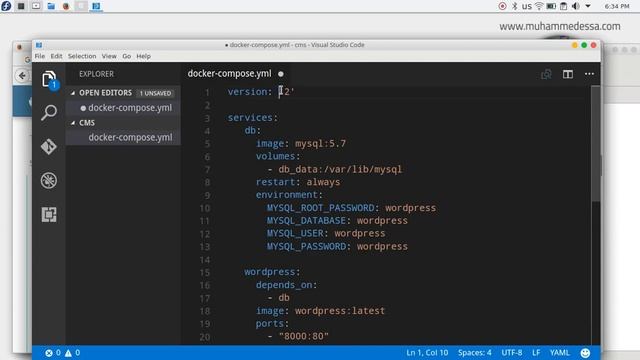Click the Firefox icon in top panel
The image size is (640, 360).
click(66, 6)
